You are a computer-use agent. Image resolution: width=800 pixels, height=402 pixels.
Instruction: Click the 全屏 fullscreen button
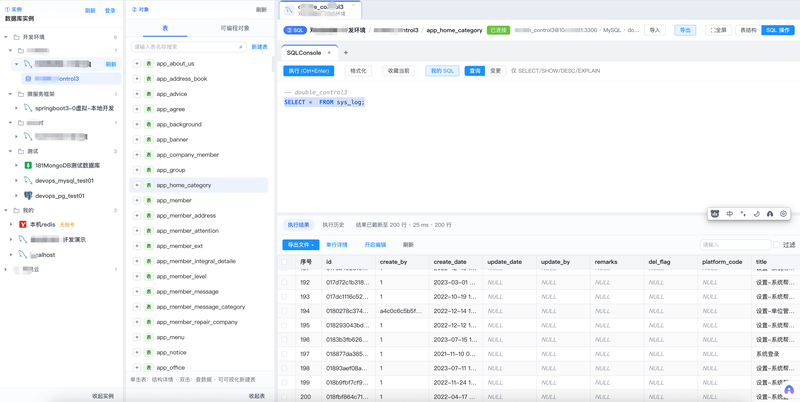tap(718, 30)
